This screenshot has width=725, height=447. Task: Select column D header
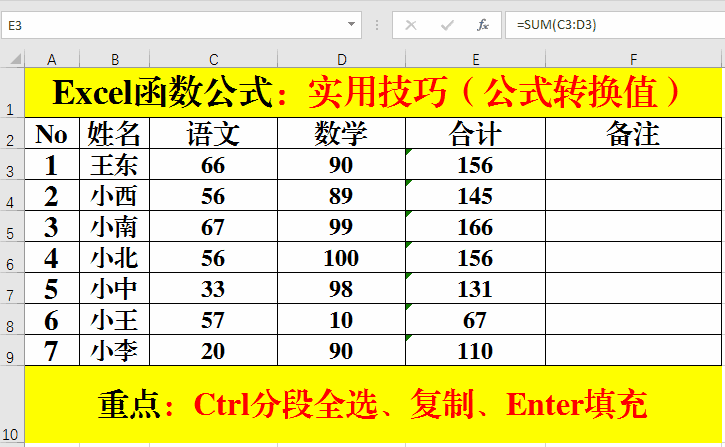coord(341,59)
